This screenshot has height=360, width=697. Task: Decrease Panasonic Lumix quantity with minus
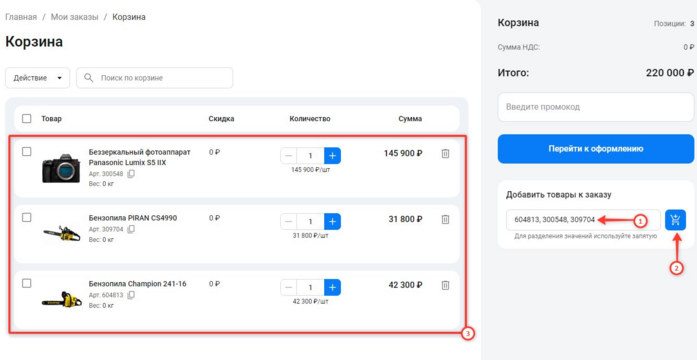288,156
